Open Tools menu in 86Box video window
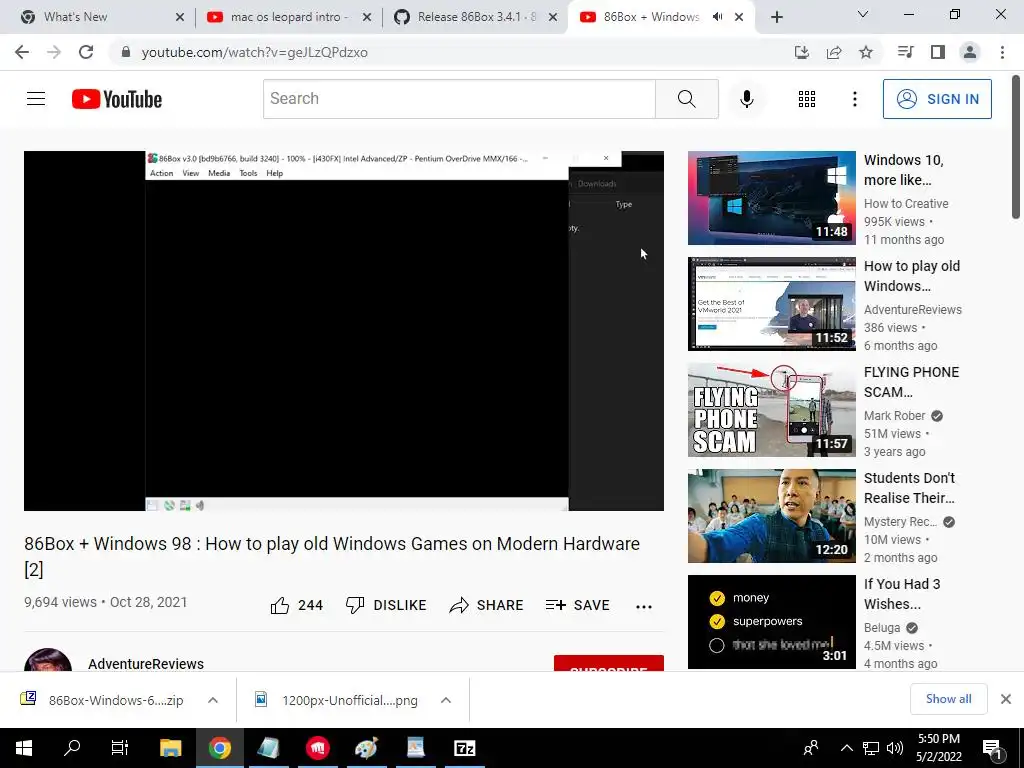 (248, 173)
